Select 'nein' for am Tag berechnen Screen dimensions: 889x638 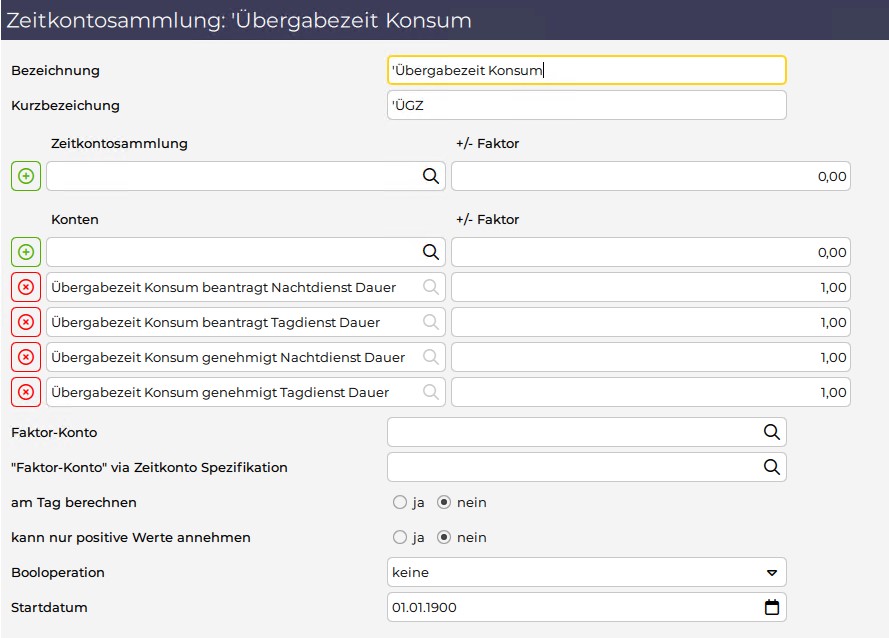coord(444,502)
